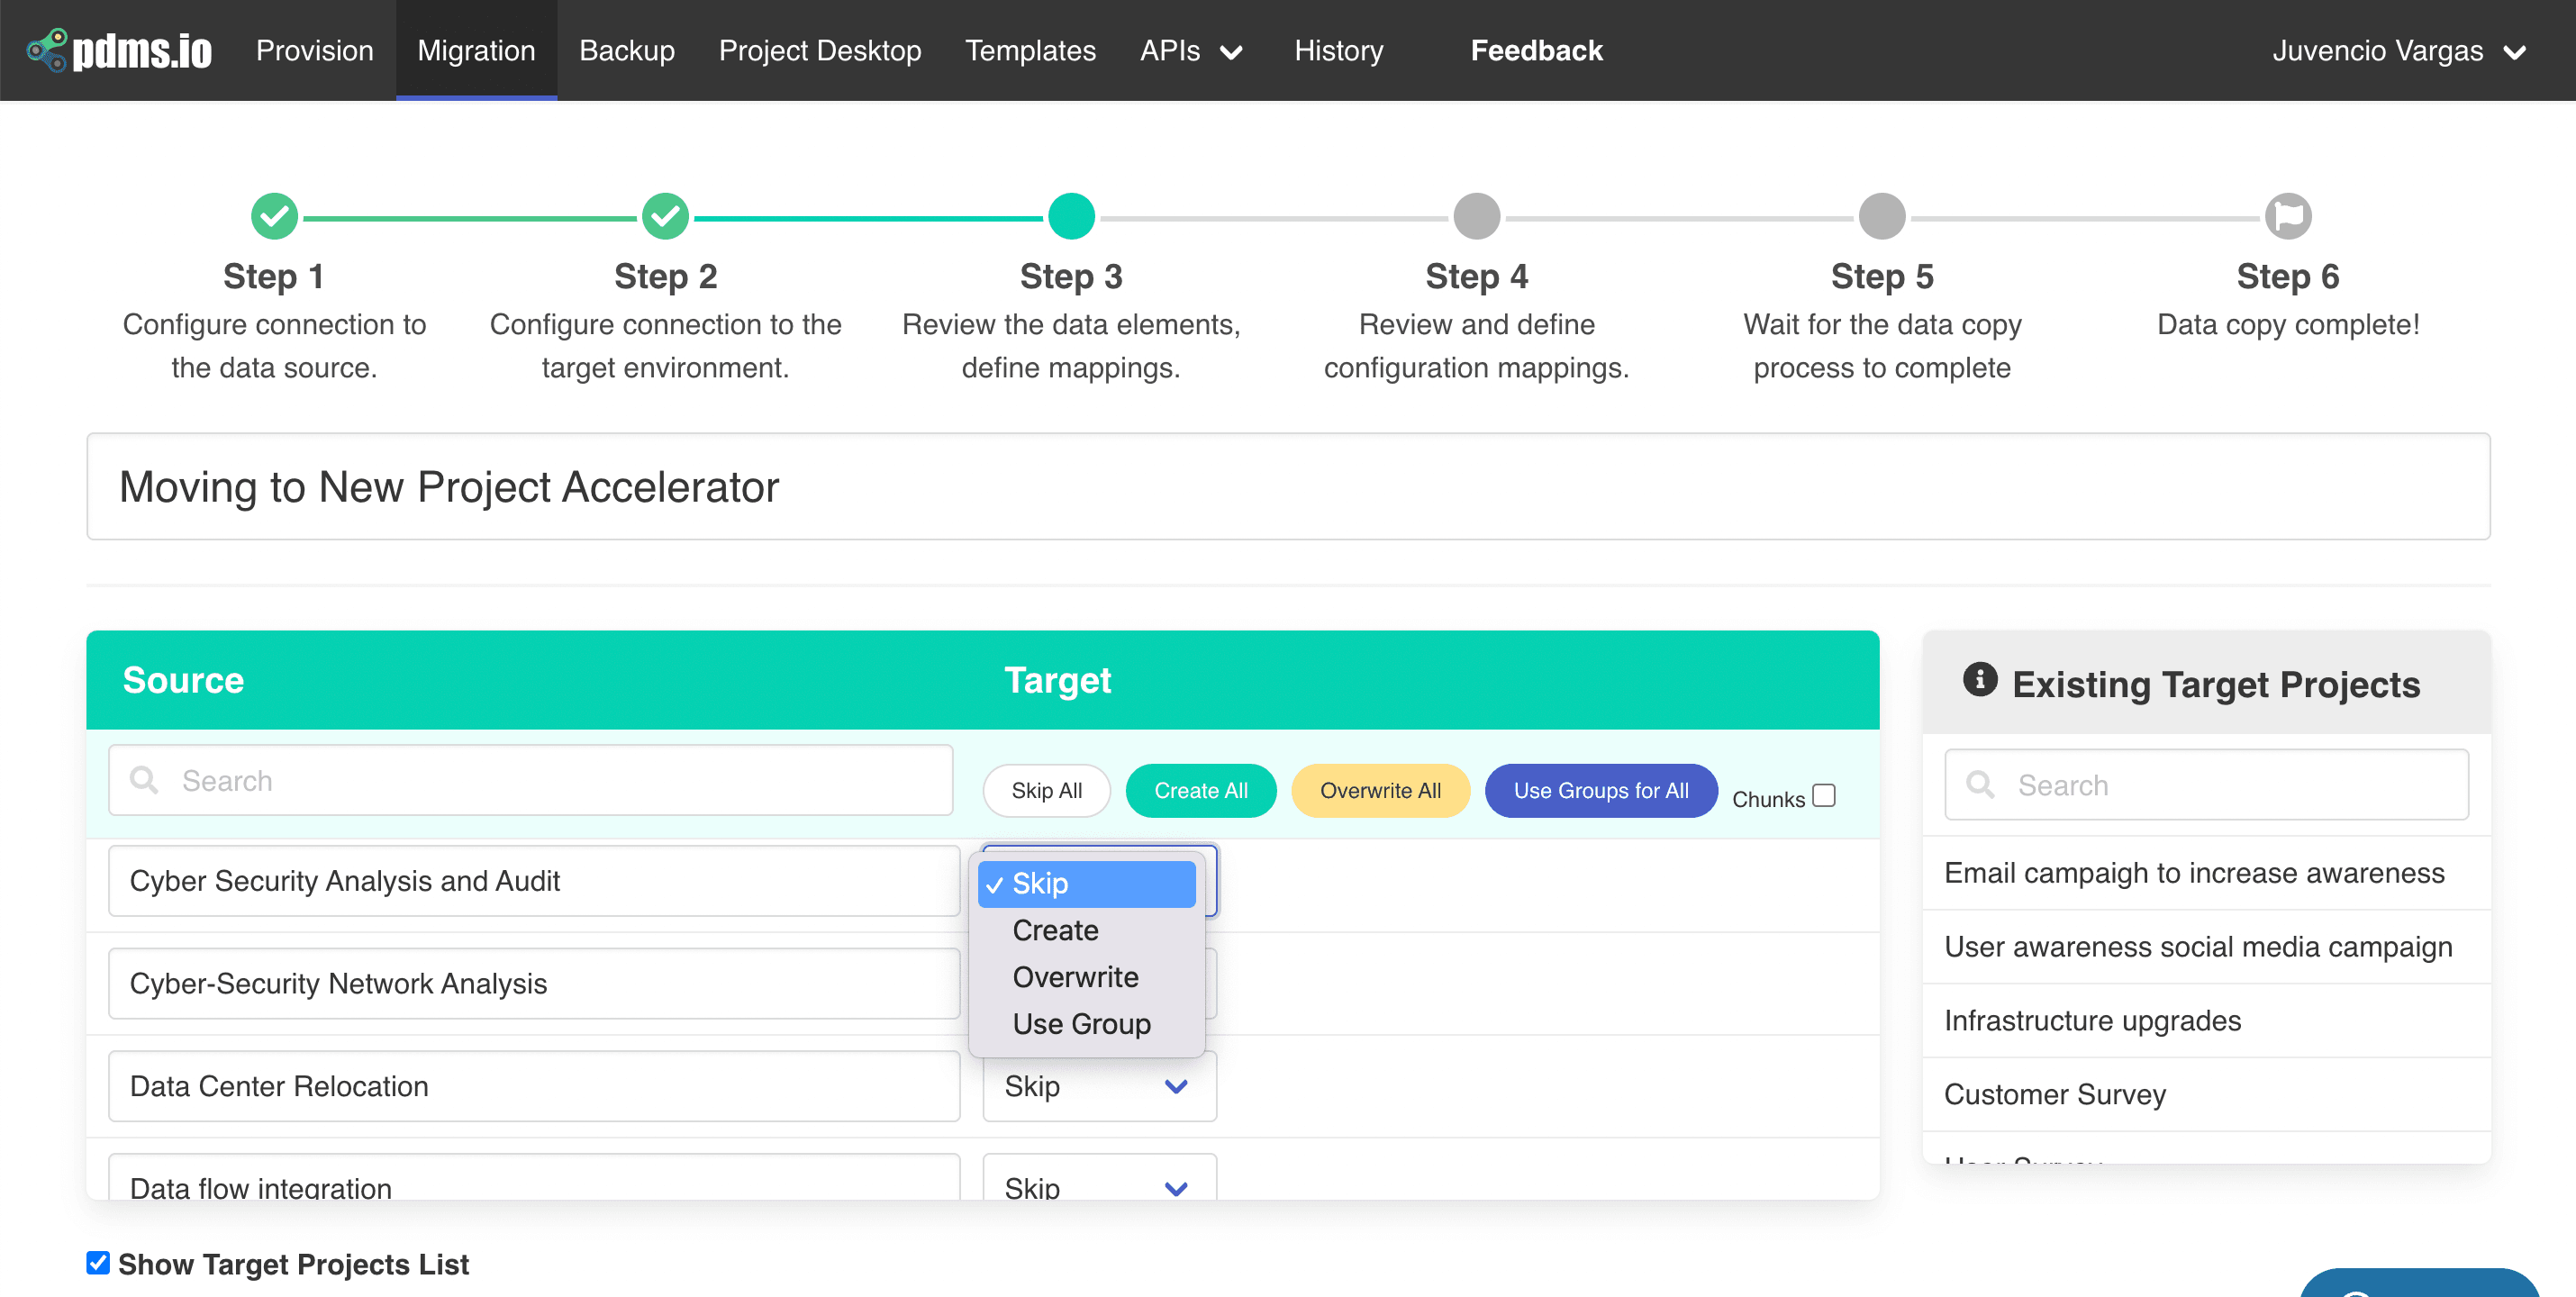Click the Step 3 active circle marker
This screenshot has width=2576, height=1297.
(1071, 216)
